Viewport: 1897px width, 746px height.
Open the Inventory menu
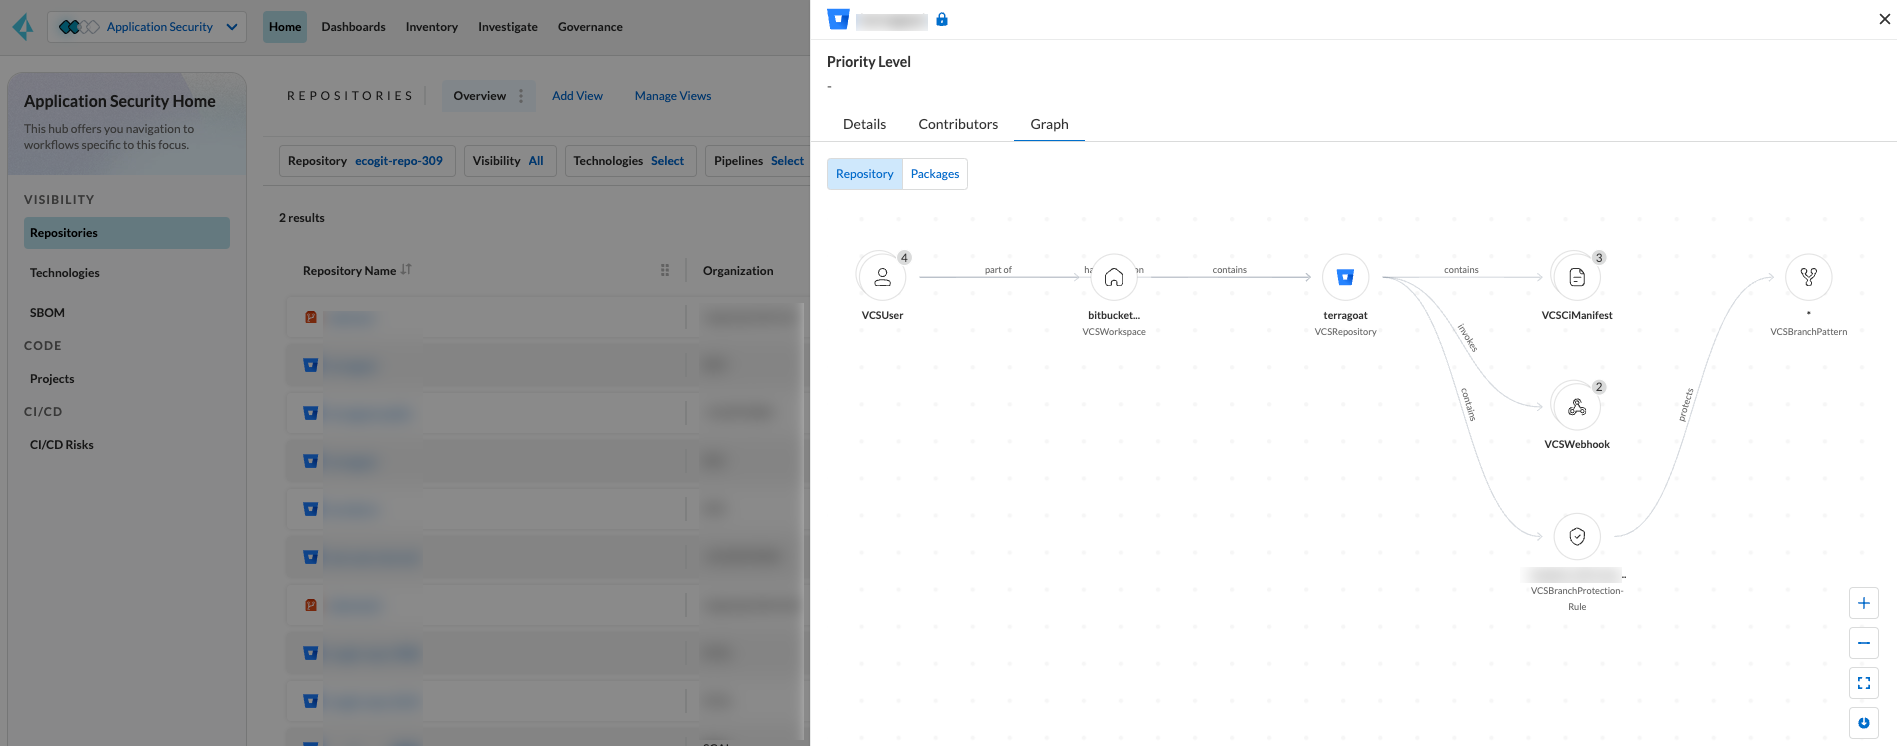(x=432, y=27)
